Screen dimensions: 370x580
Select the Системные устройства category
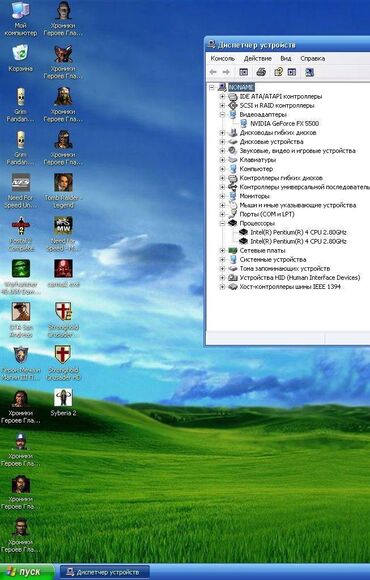tap(273, 260)
